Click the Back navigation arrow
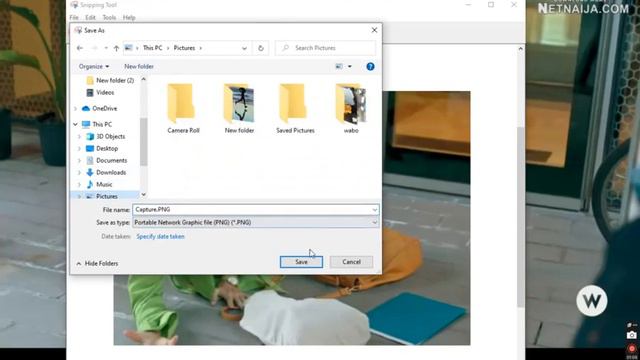This screenshot has height=360, width=640. [80, 48]
